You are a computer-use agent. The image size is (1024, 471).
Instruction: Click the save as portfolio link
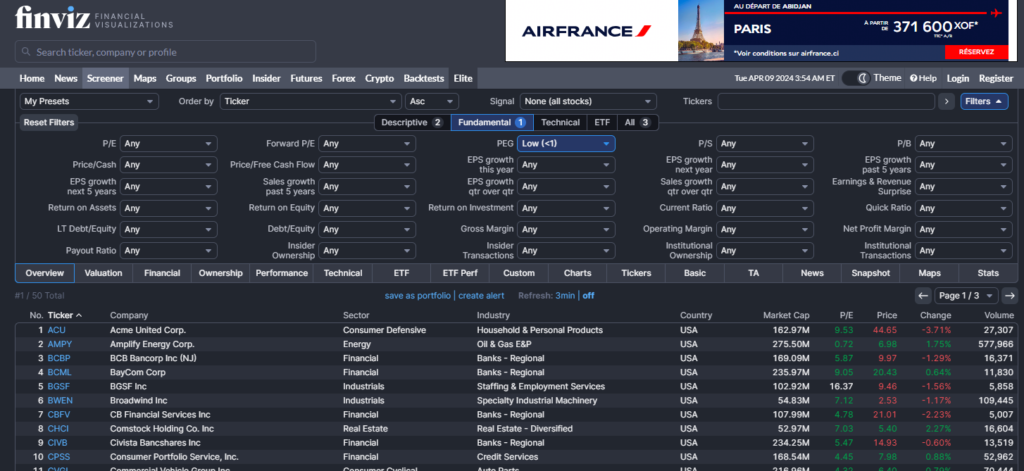[x=418, y=296]
